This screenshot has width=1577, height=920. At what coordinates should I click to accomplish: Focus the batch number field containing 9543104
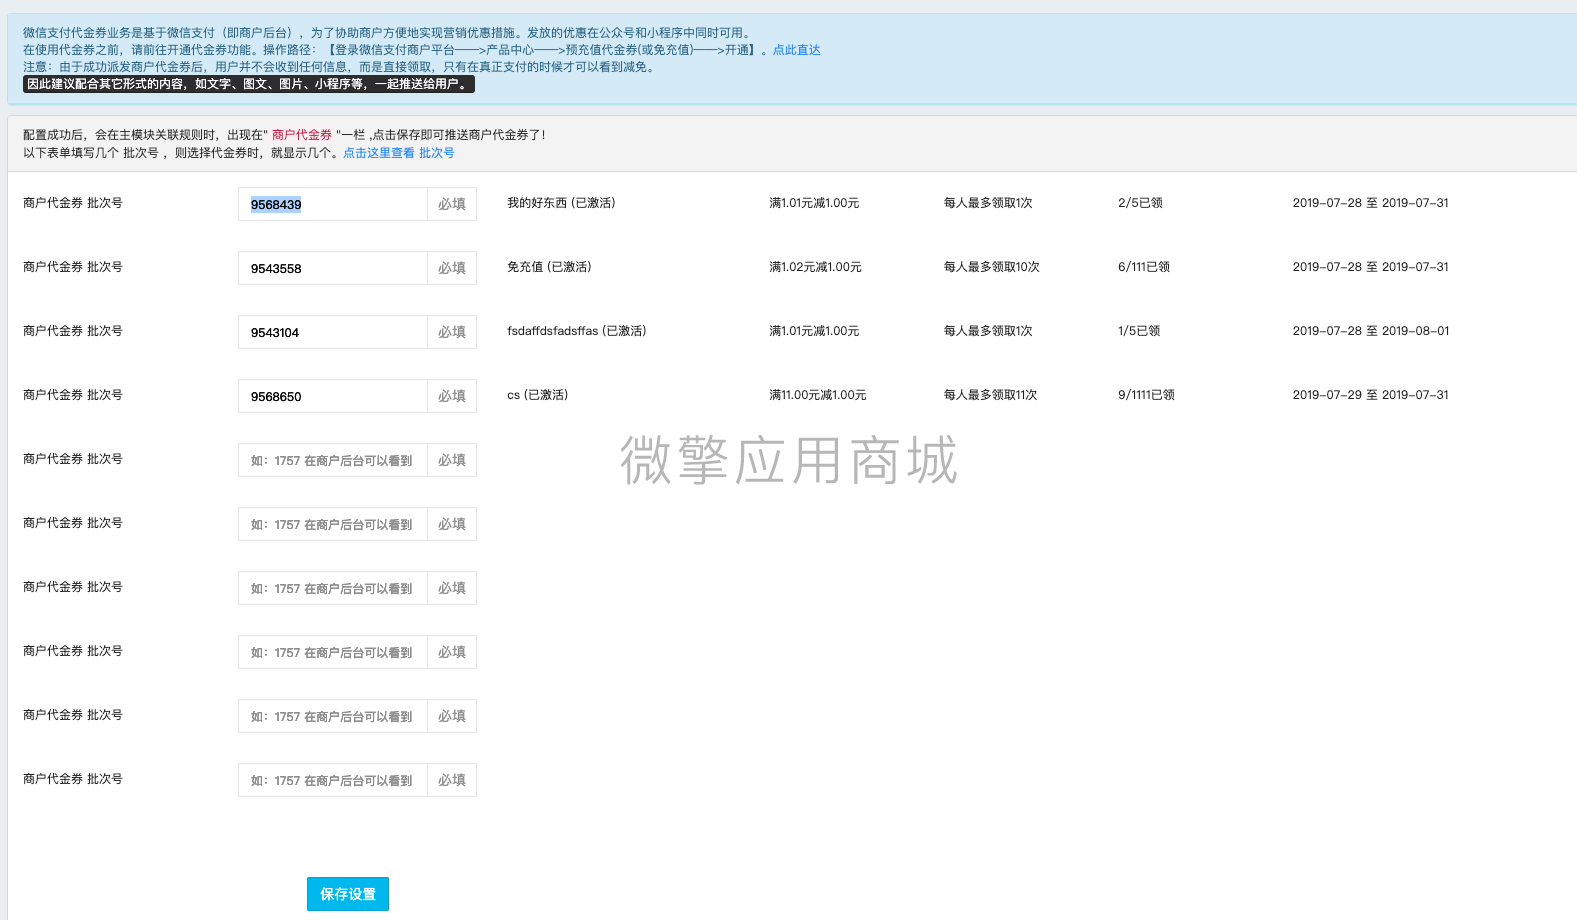point(333,332)
